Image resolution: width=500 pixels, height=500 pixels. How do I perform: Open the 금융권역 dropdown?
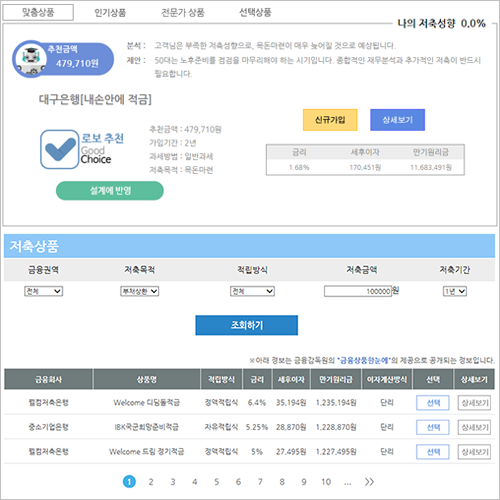43,291
